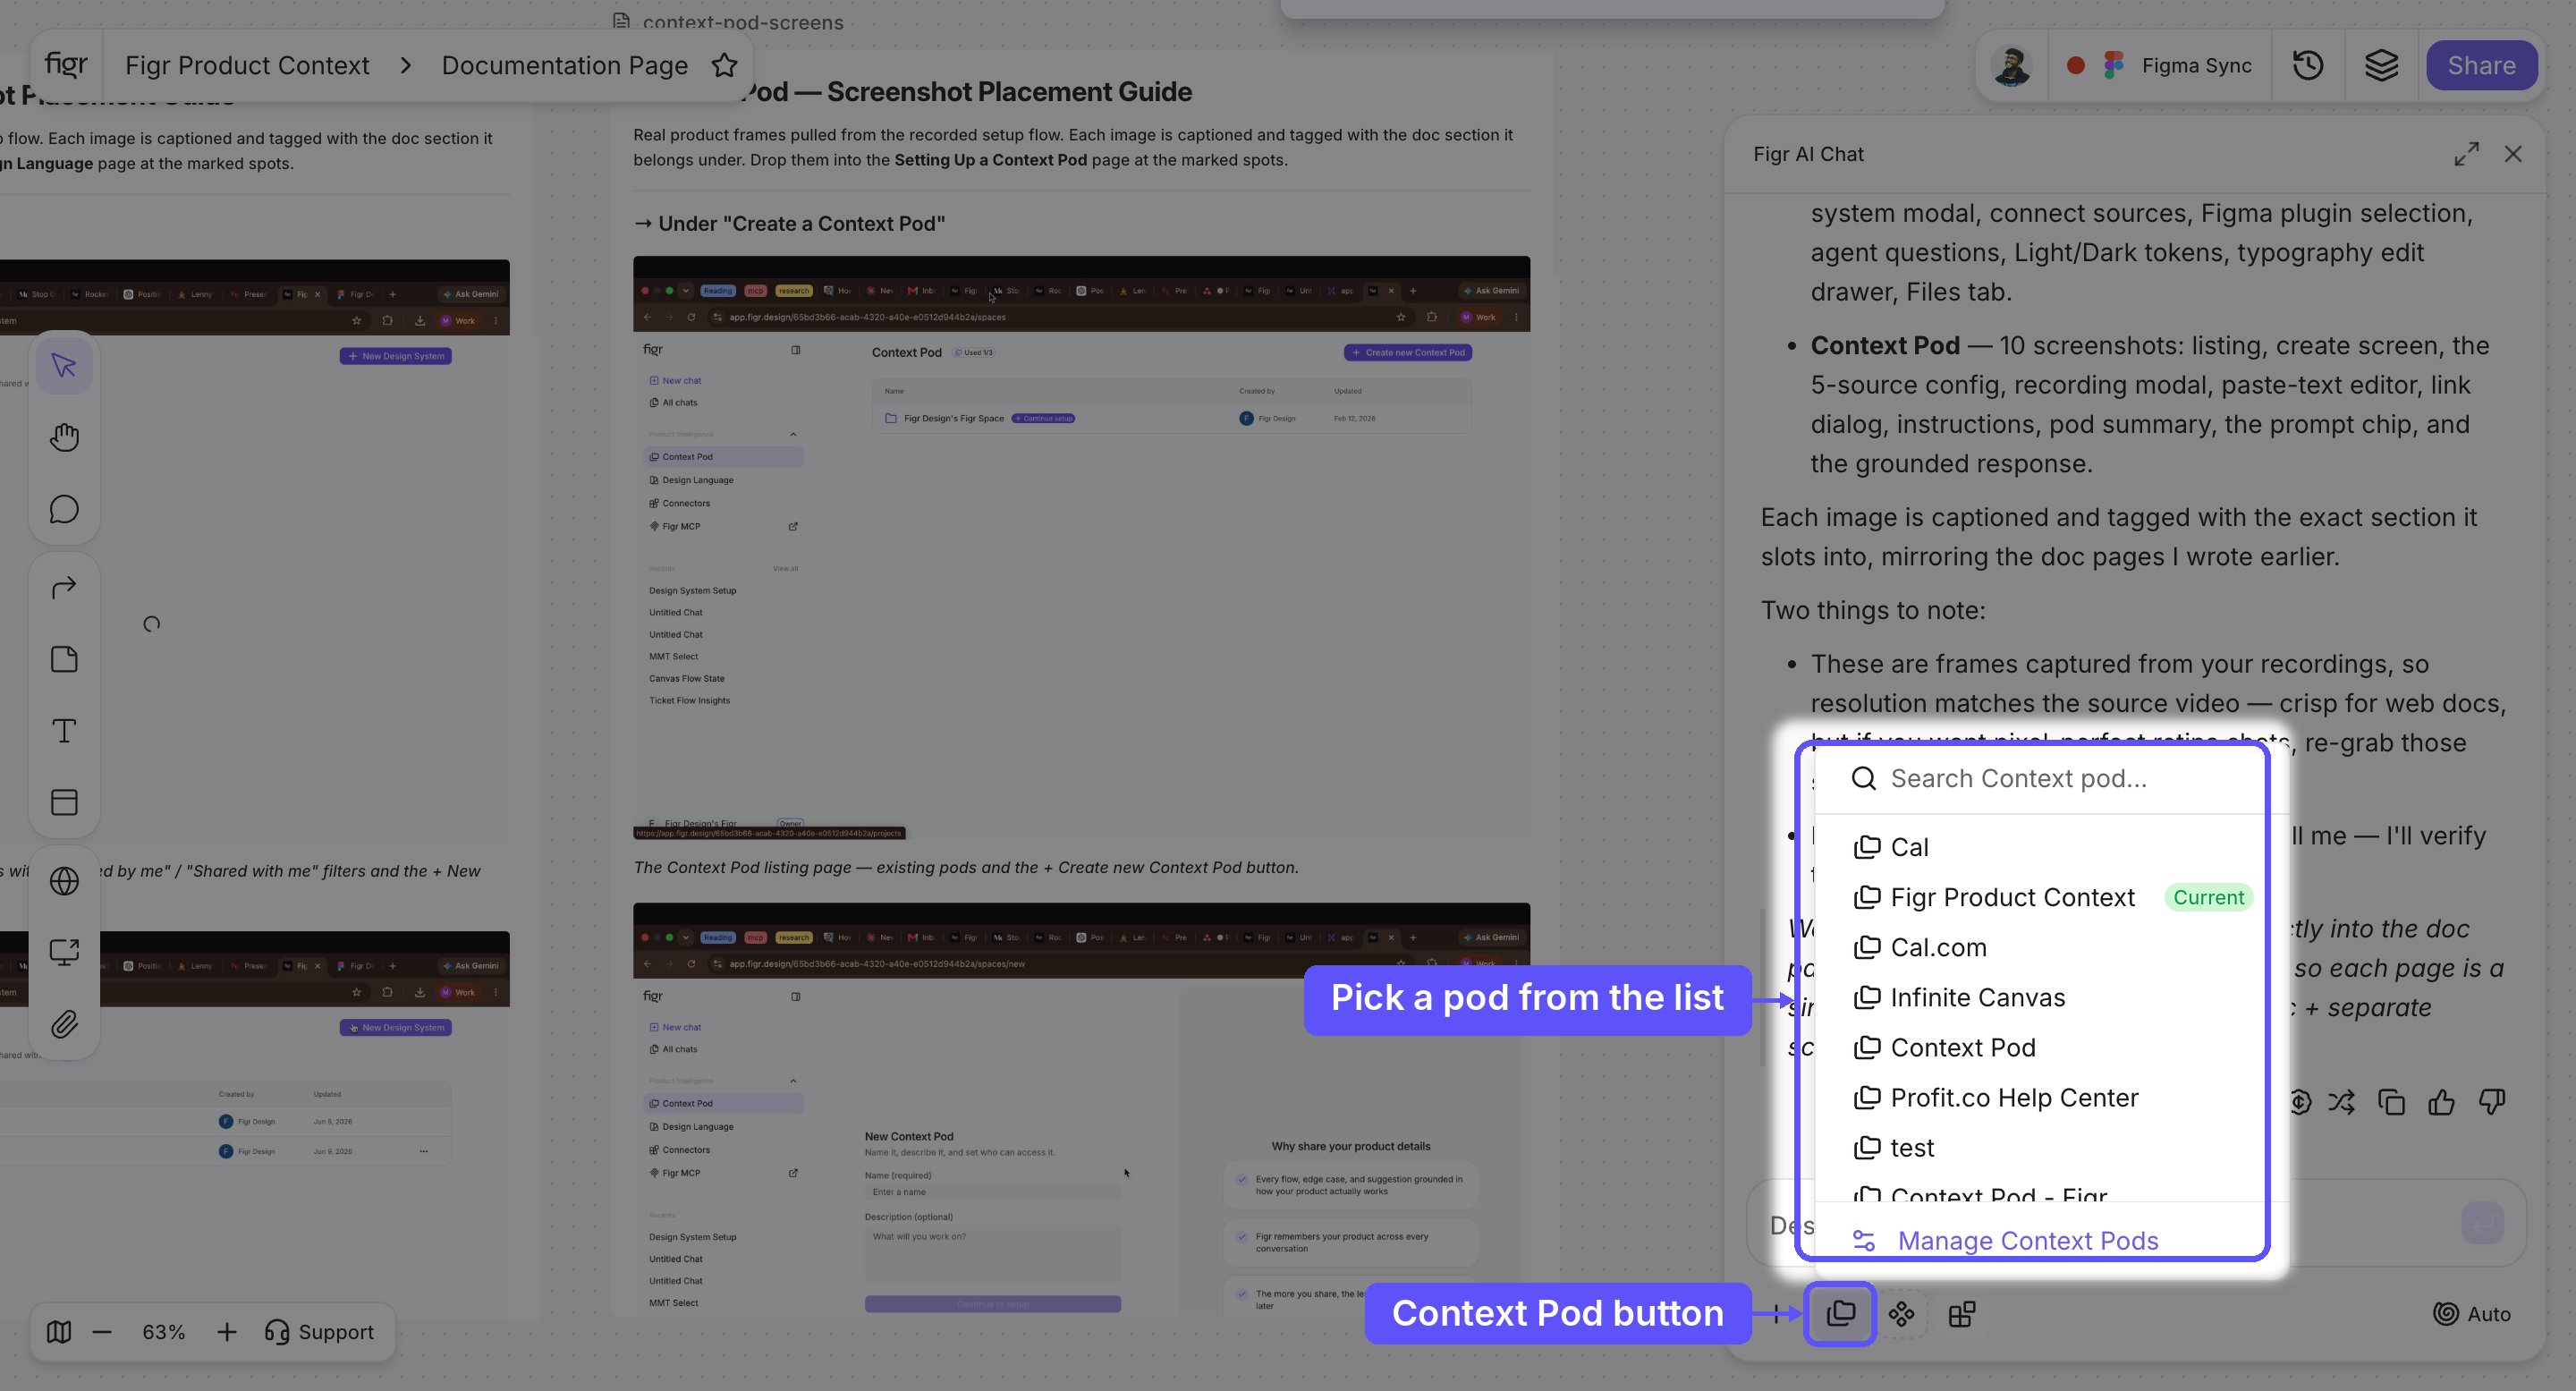This screenshot has width=2576, height=1391.
Task: Choose the comment bubble tool
Action: (64, 510)
